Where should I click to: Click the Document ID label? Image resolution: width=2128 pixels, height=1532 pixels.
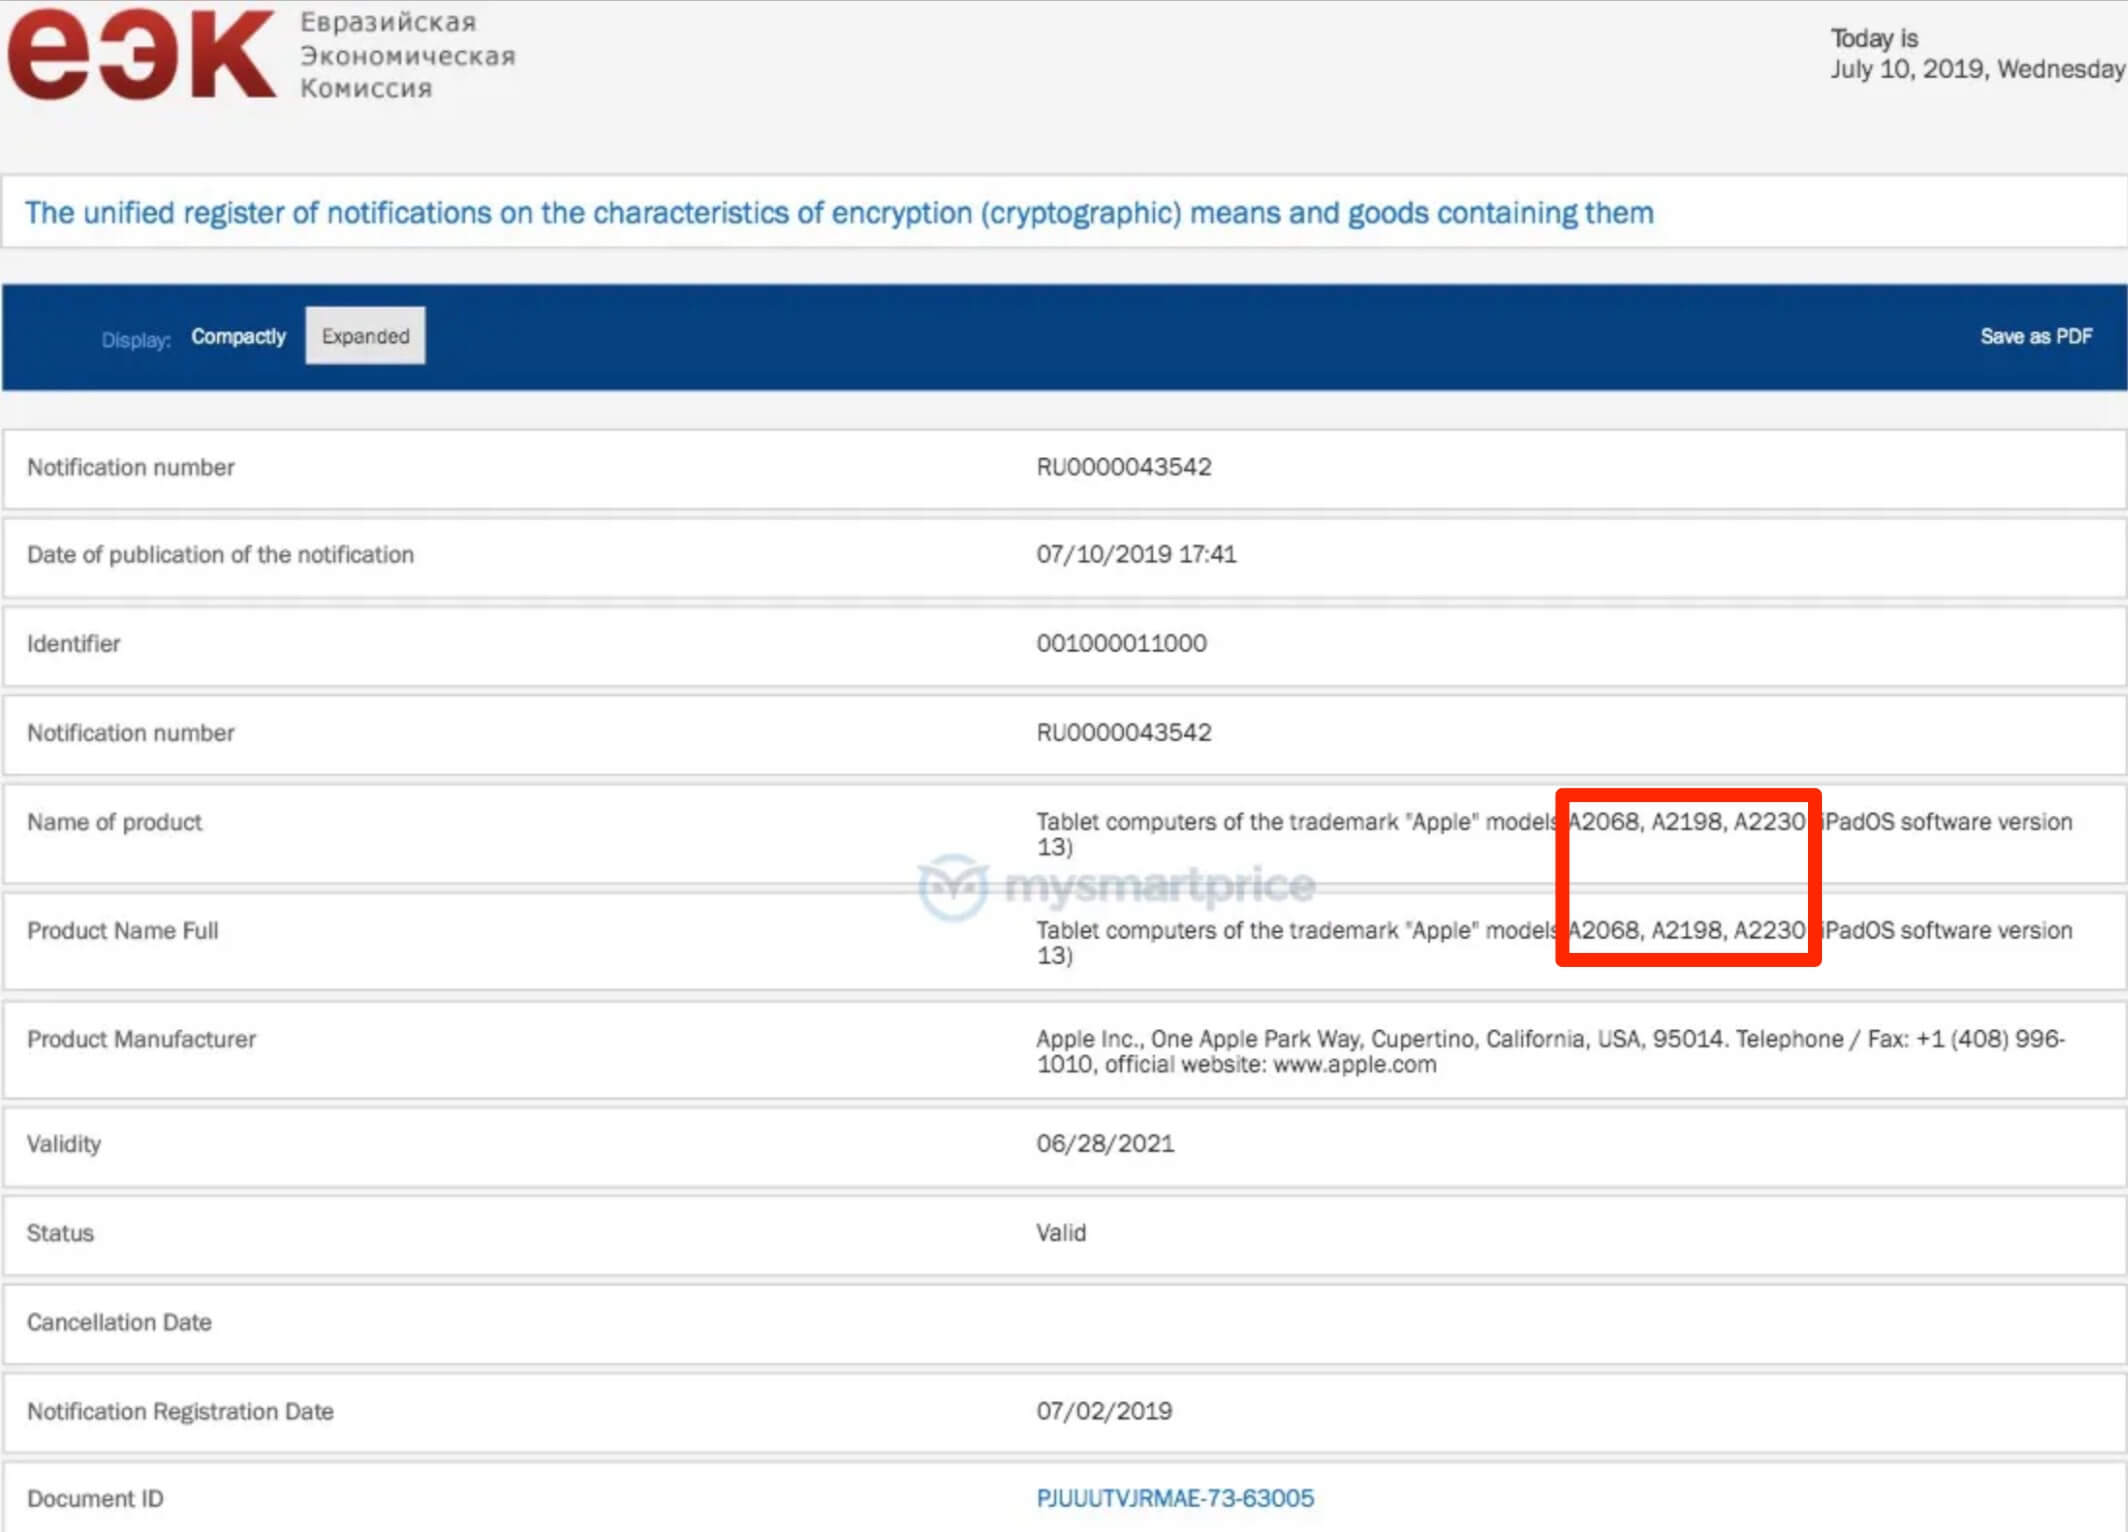95,1498
